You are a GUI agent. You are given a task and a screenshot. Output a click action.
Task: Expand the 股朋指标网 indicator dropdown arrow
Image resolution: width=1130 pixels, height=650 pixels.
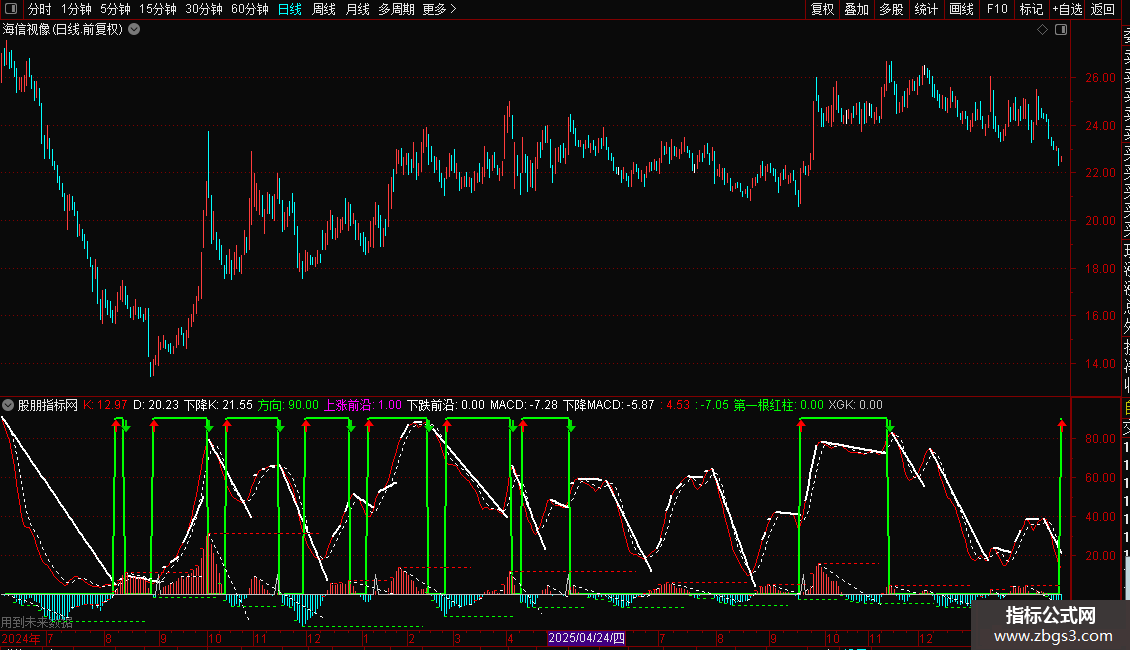coord(8,405)
